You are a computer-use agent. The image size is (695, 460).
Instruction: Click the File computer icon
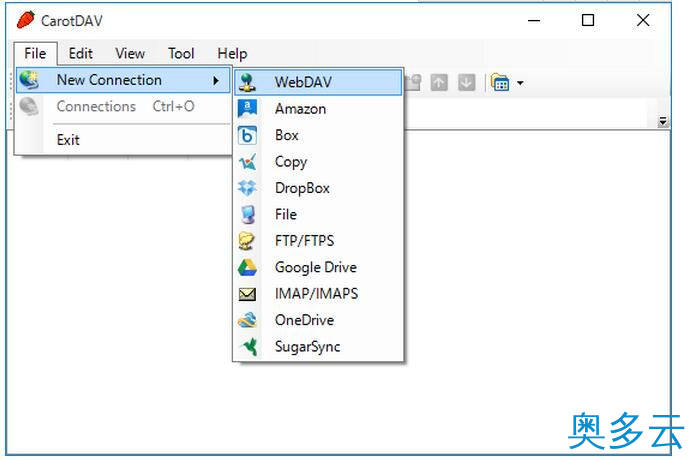tap(248, 214)
